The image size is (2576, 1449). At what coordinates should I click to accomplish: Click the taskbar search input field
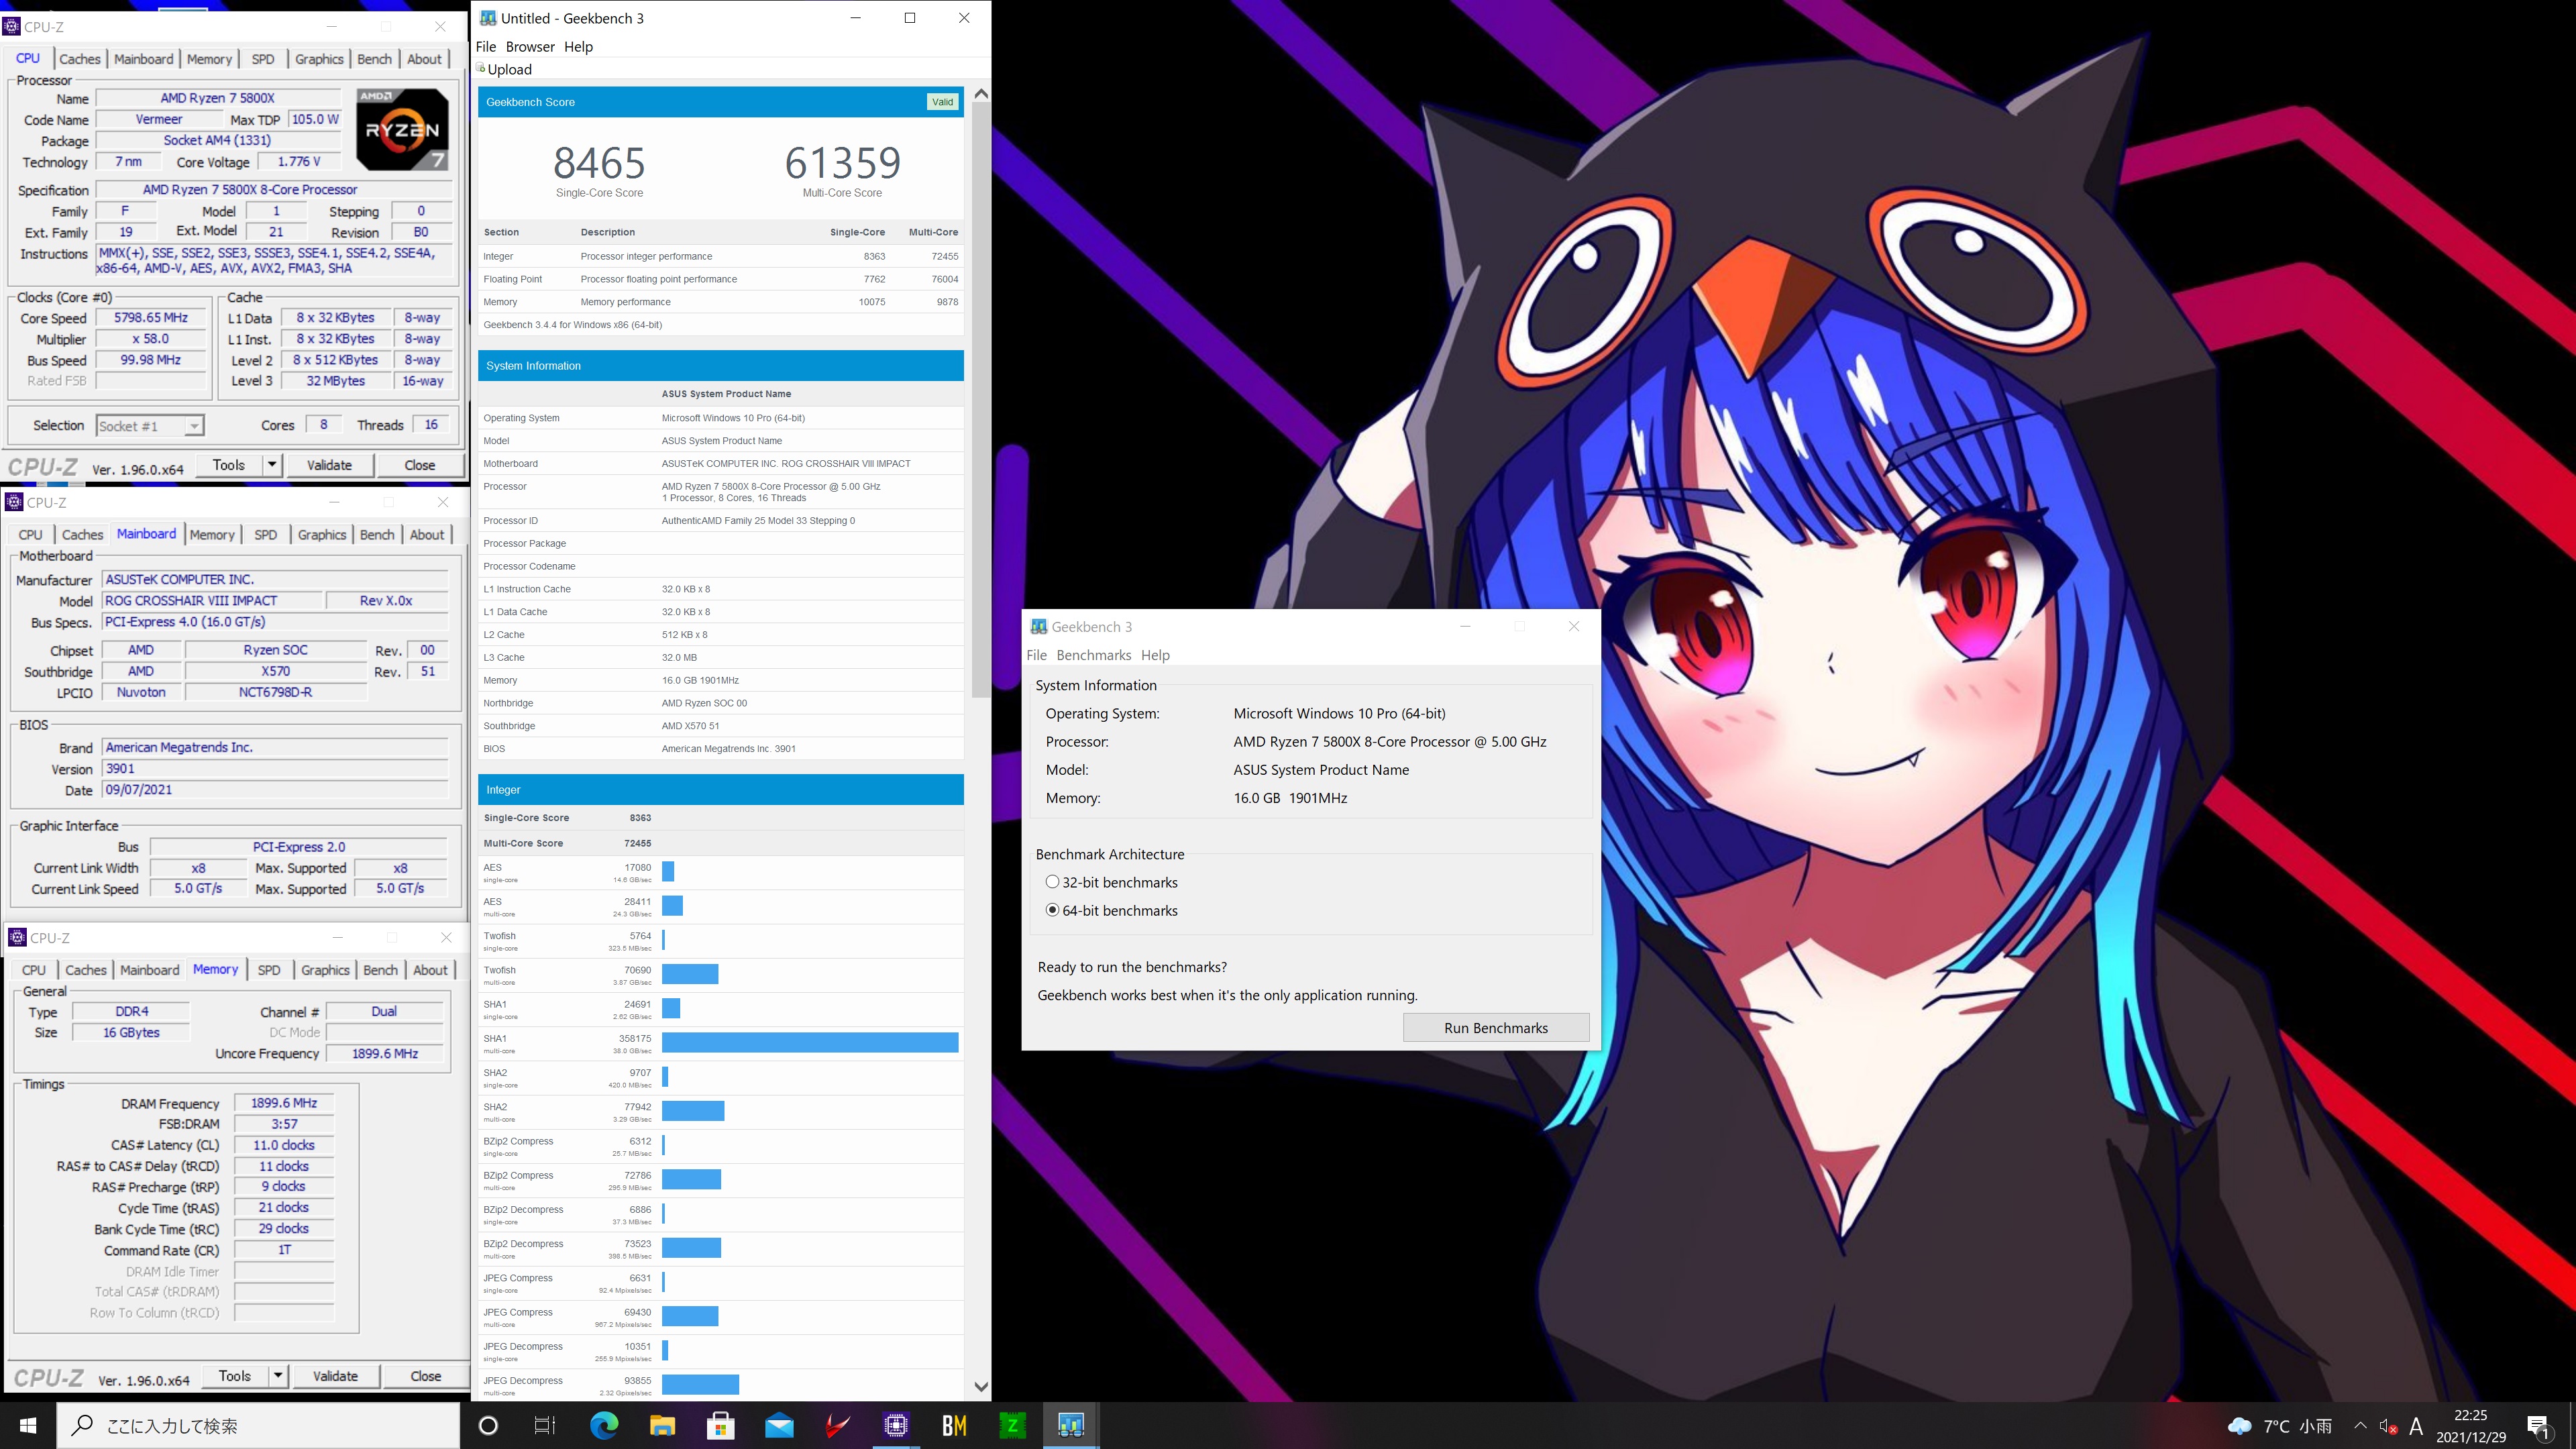(258, 1425)
